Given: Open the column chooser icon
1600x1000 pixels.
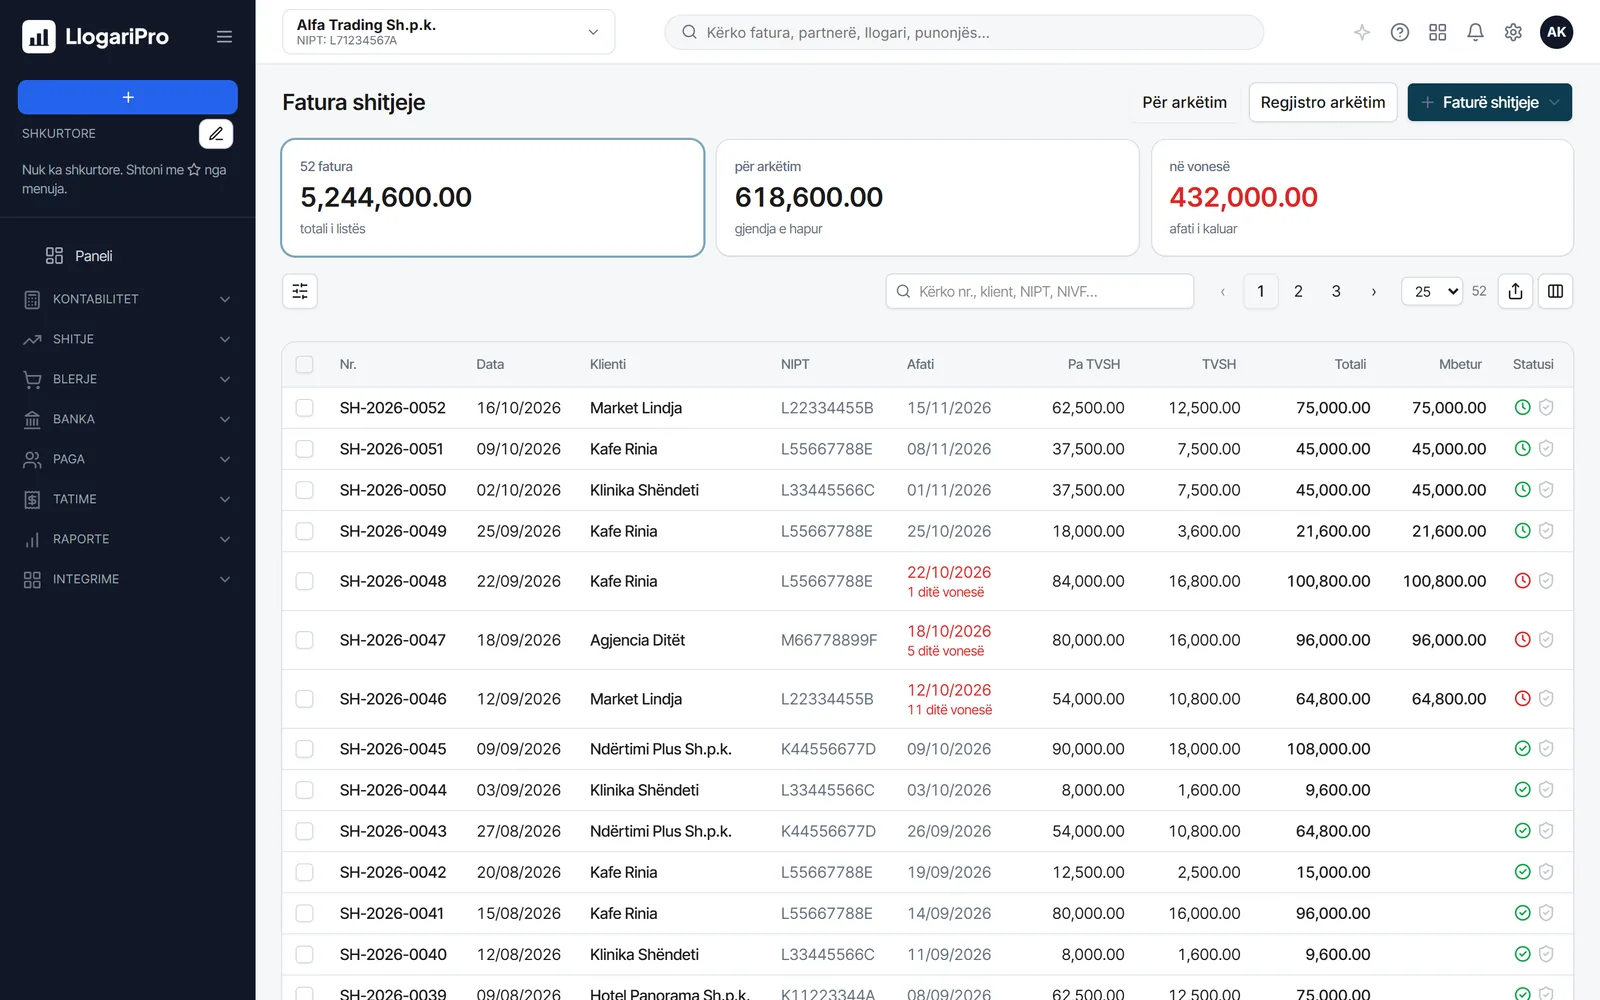Looking at the screenshot, I should pos(1555,291).
